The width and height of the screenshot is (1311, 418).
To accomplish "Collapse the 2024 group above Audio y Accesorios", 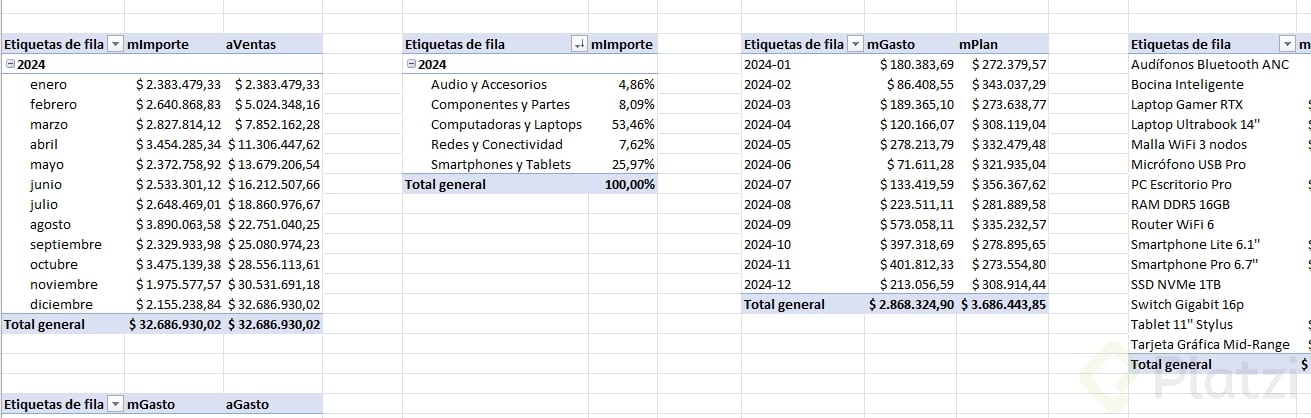I will 410,64.
